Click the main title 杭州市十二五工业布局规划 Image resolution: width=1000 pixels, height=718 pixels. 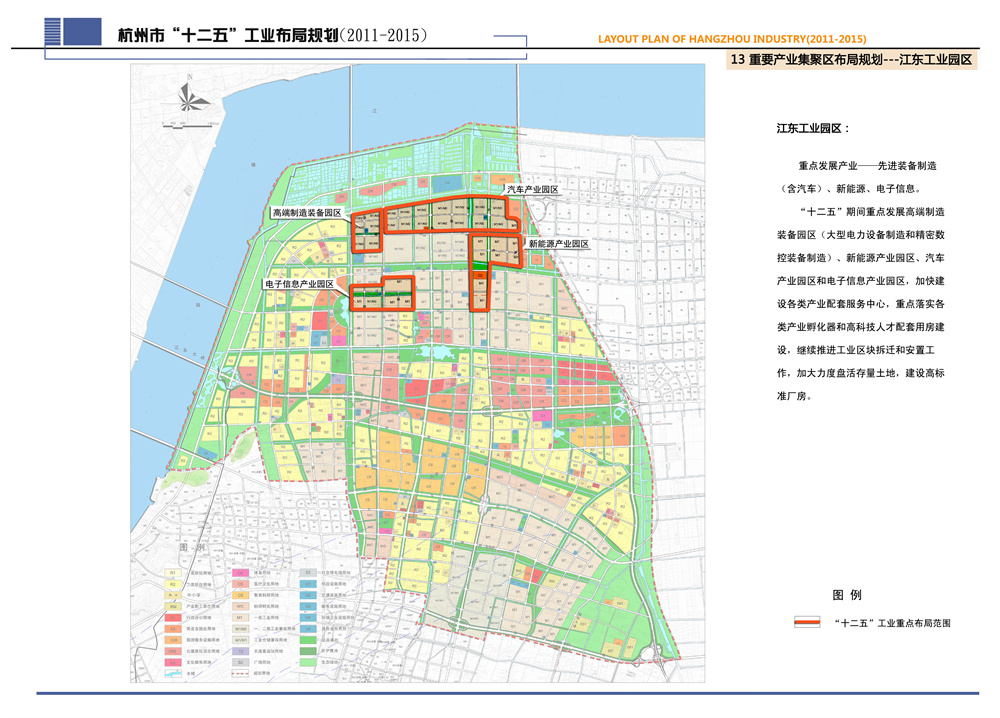[270, 35]
